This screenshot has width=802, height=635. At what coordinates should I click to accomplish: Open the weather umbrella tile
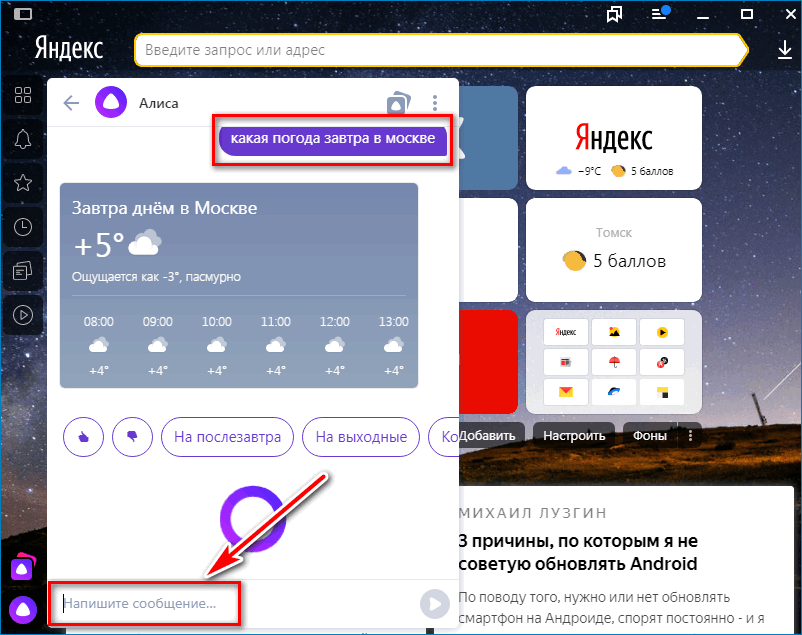615,362
